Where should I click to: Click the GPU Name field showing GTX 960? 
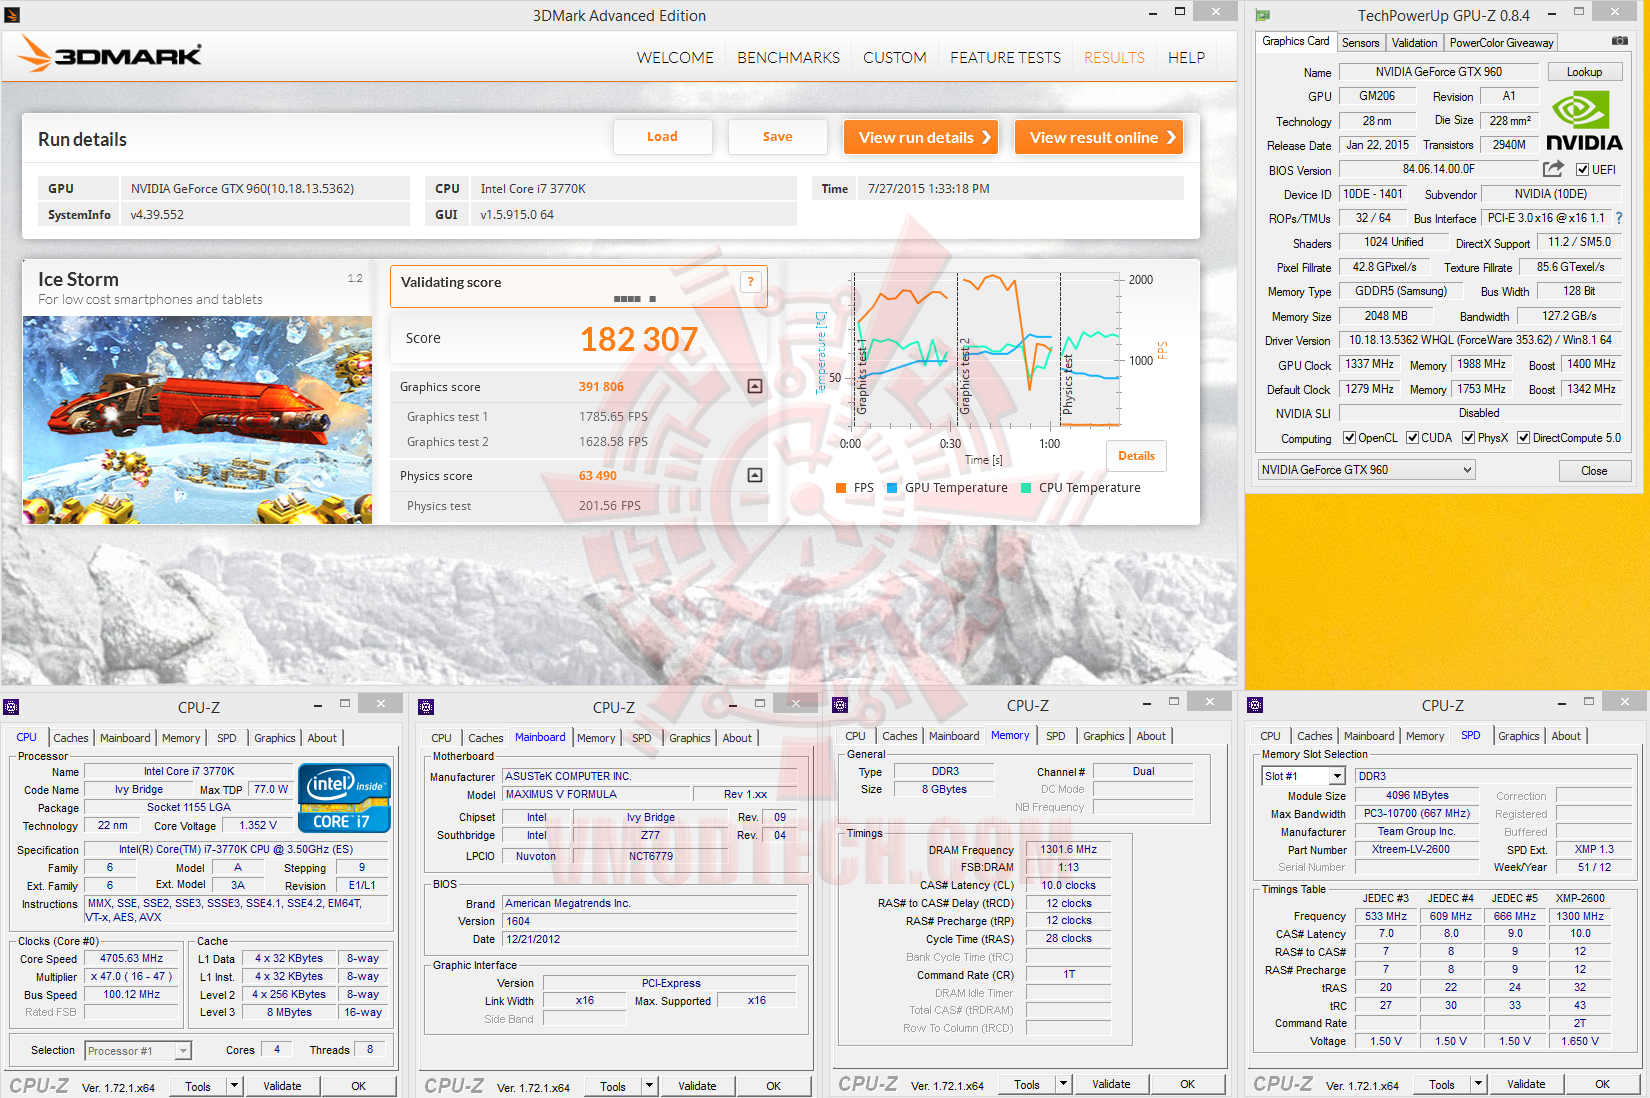click(x=1438, y=72)
